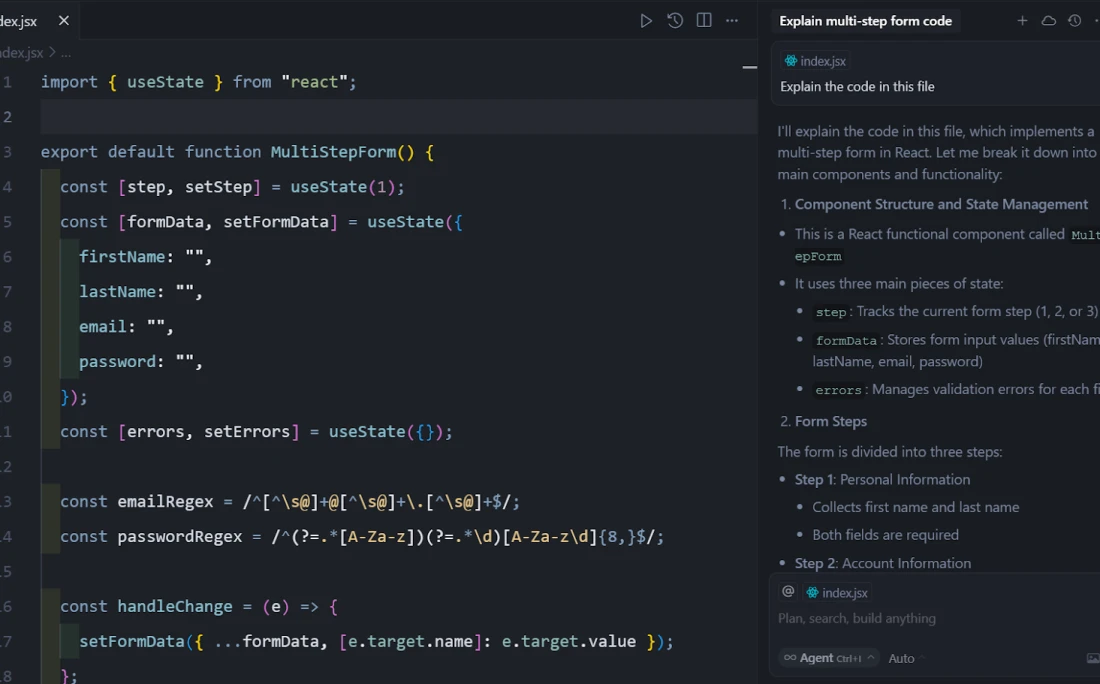Open the editor more actions ellipsis
Screen dimensions: 1100x684
(x=732, y=21)
